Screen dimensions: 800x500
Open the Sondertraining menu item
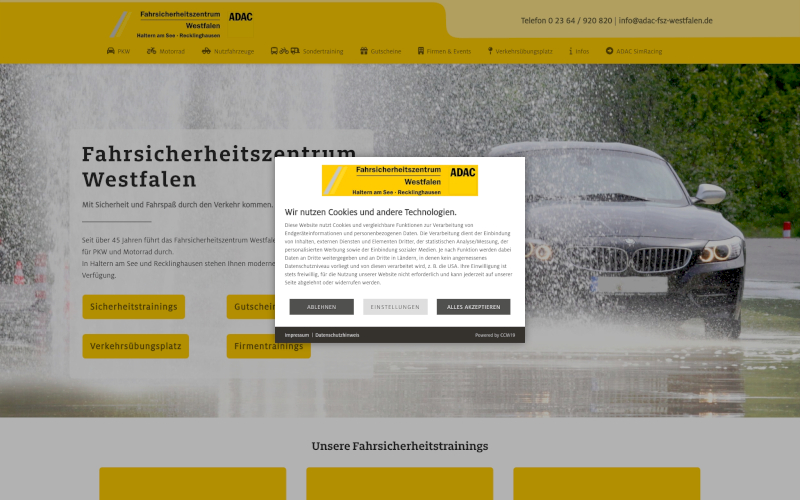click(x=323, y=51)
